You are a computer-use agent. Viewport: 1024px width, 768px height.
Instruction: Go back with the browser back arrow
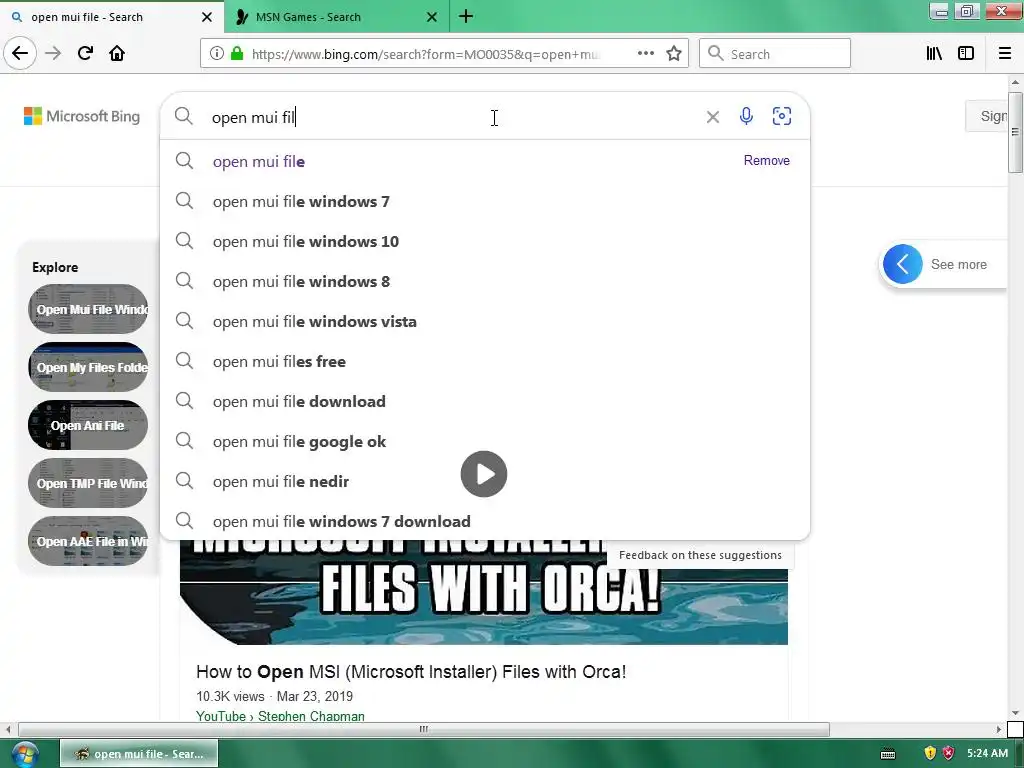coord(20,54)
